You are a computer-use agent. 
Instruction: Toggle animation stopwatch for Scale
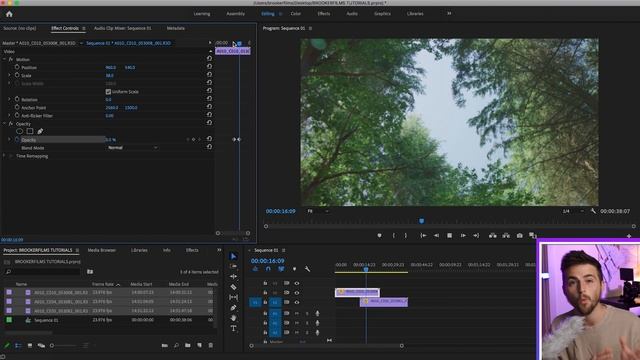click(17, 75)
